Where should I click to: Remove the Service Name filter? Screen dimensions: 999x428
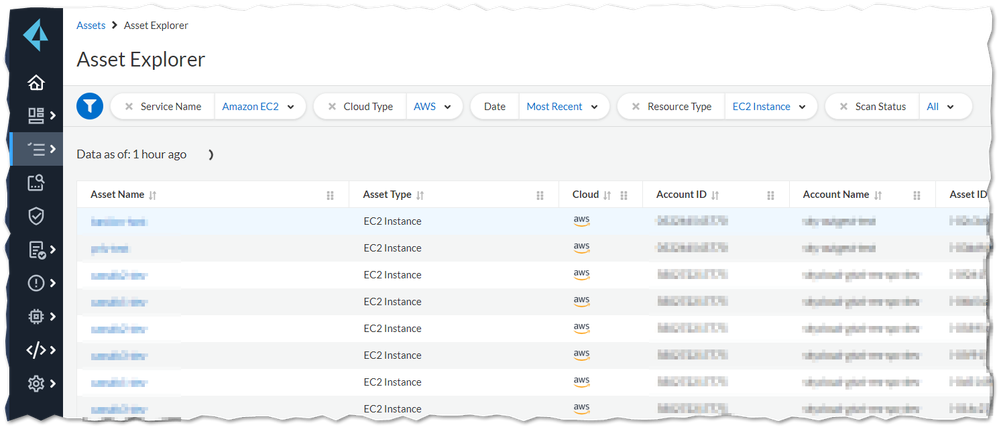pyautogui.click(x=129, y=106)
